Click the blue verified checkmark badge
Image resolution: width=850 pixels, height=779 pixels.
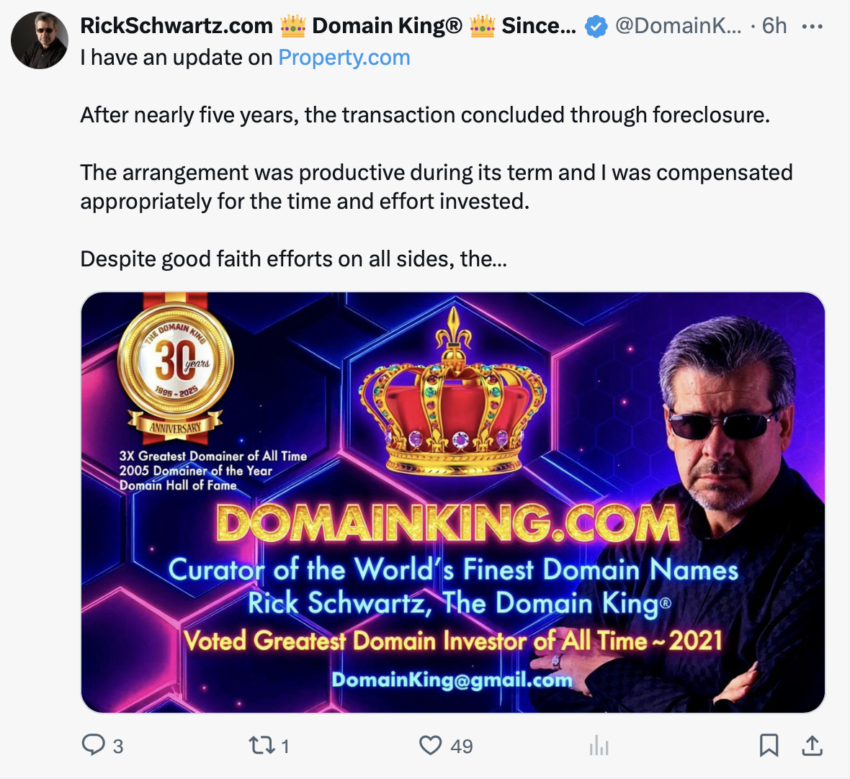pyautogui.click(x=595, y=27)
